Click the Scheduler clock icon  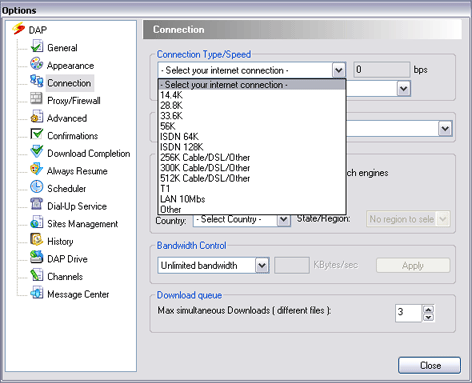point(37,187)
